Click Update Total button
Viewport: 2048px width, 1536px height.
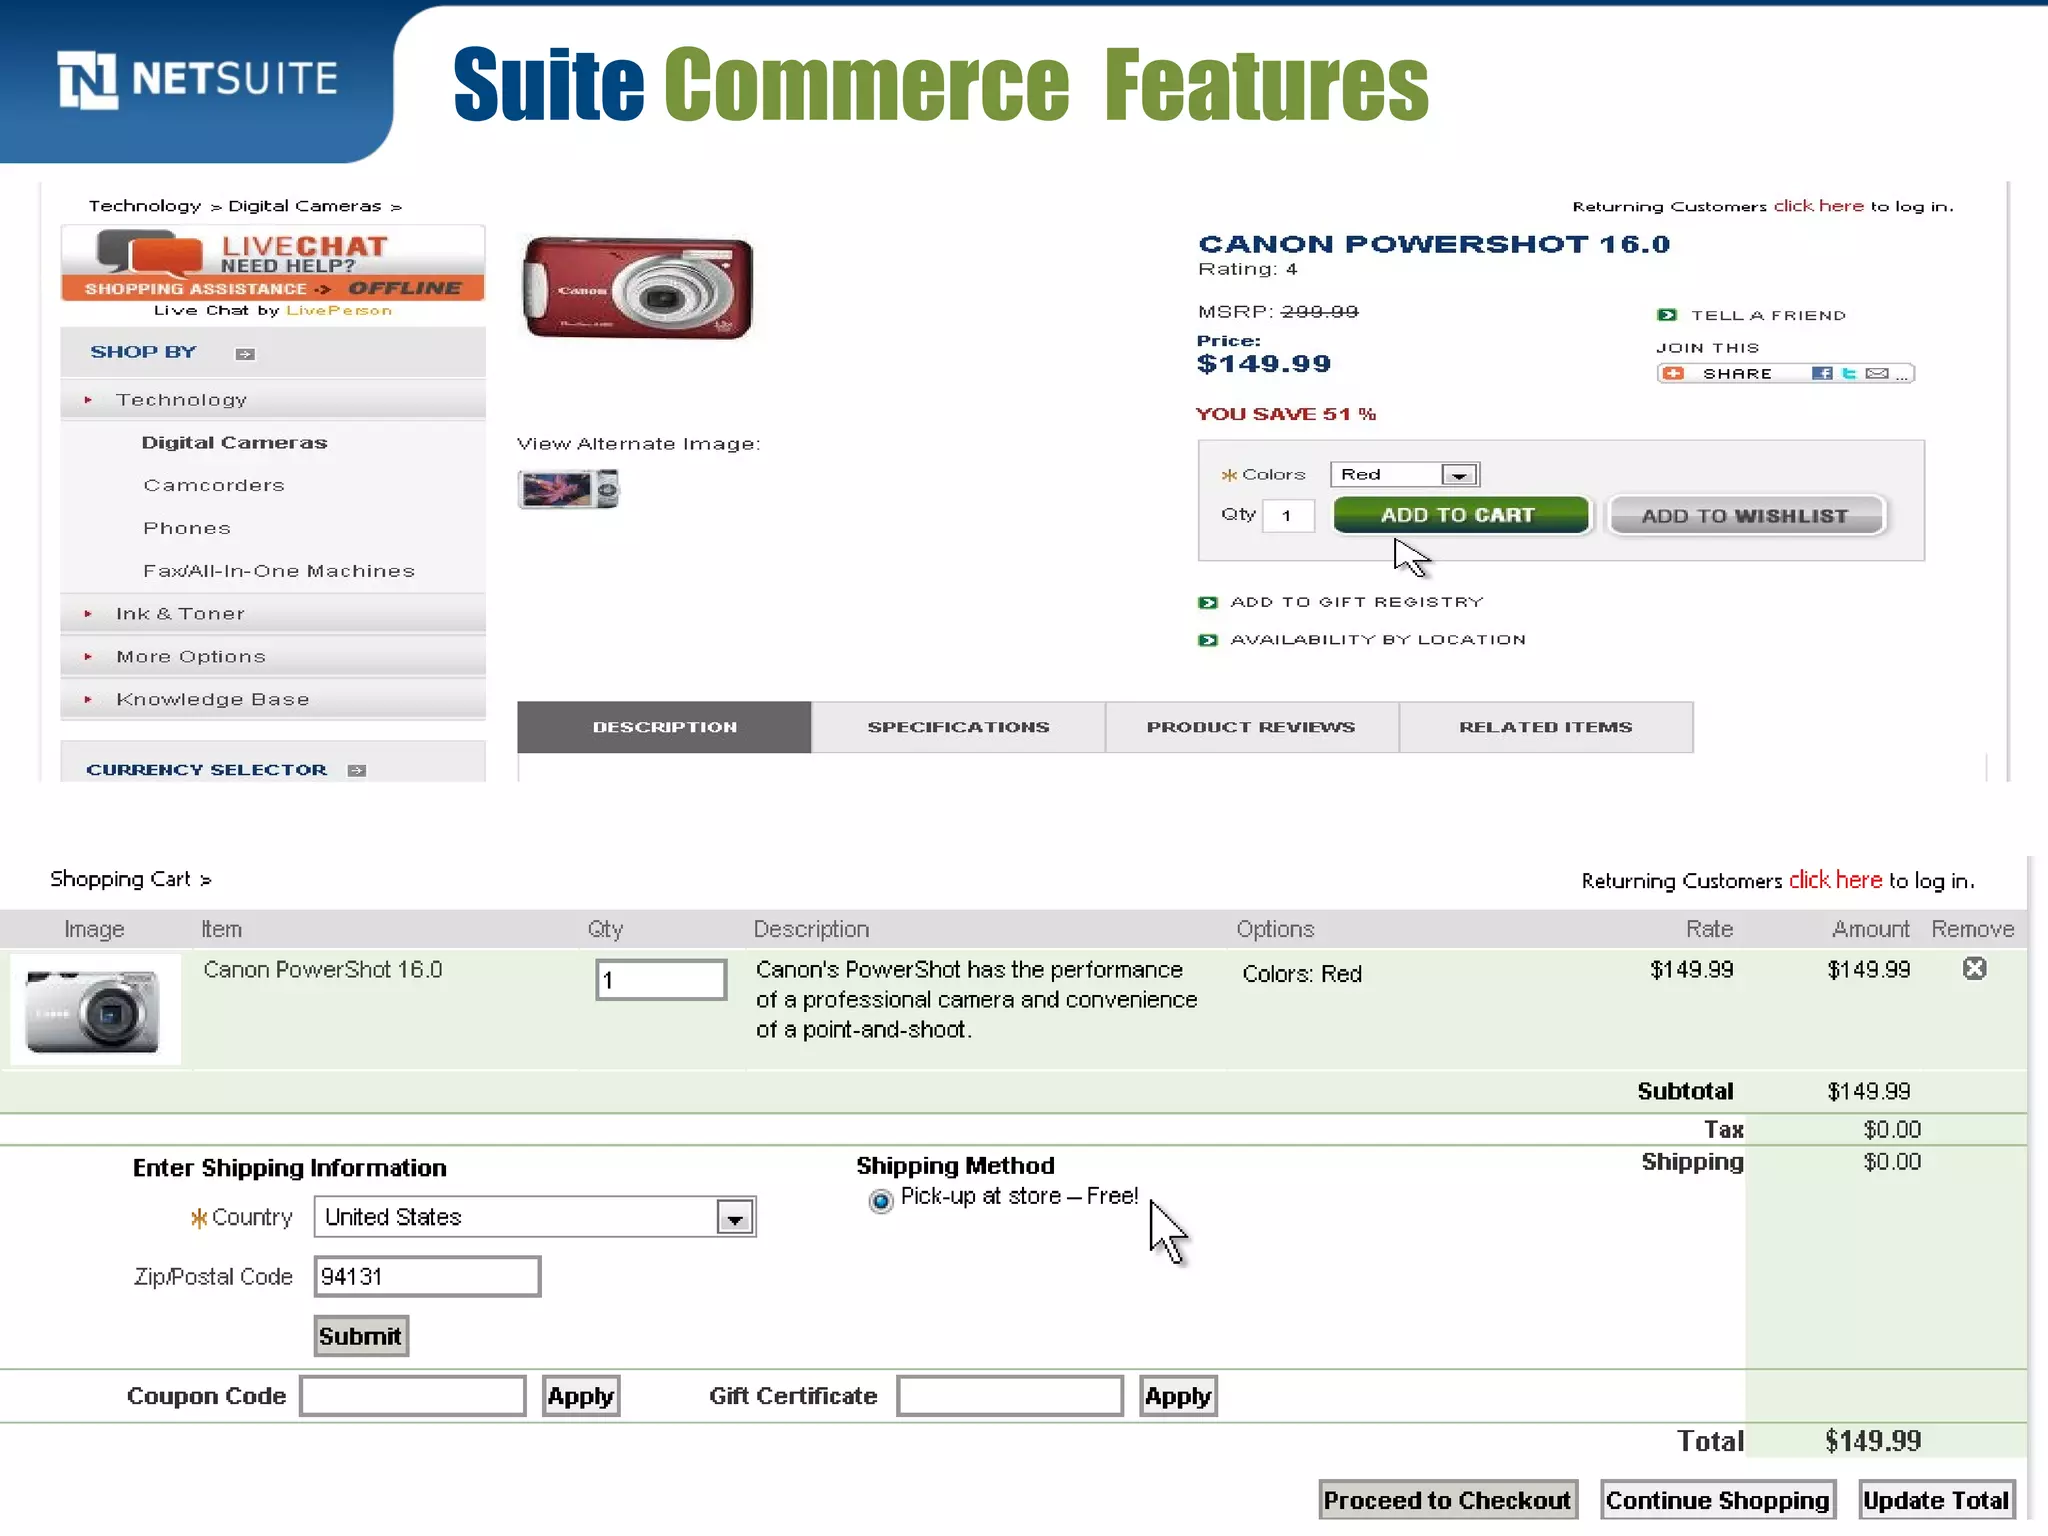(x=1936, y=1500)
